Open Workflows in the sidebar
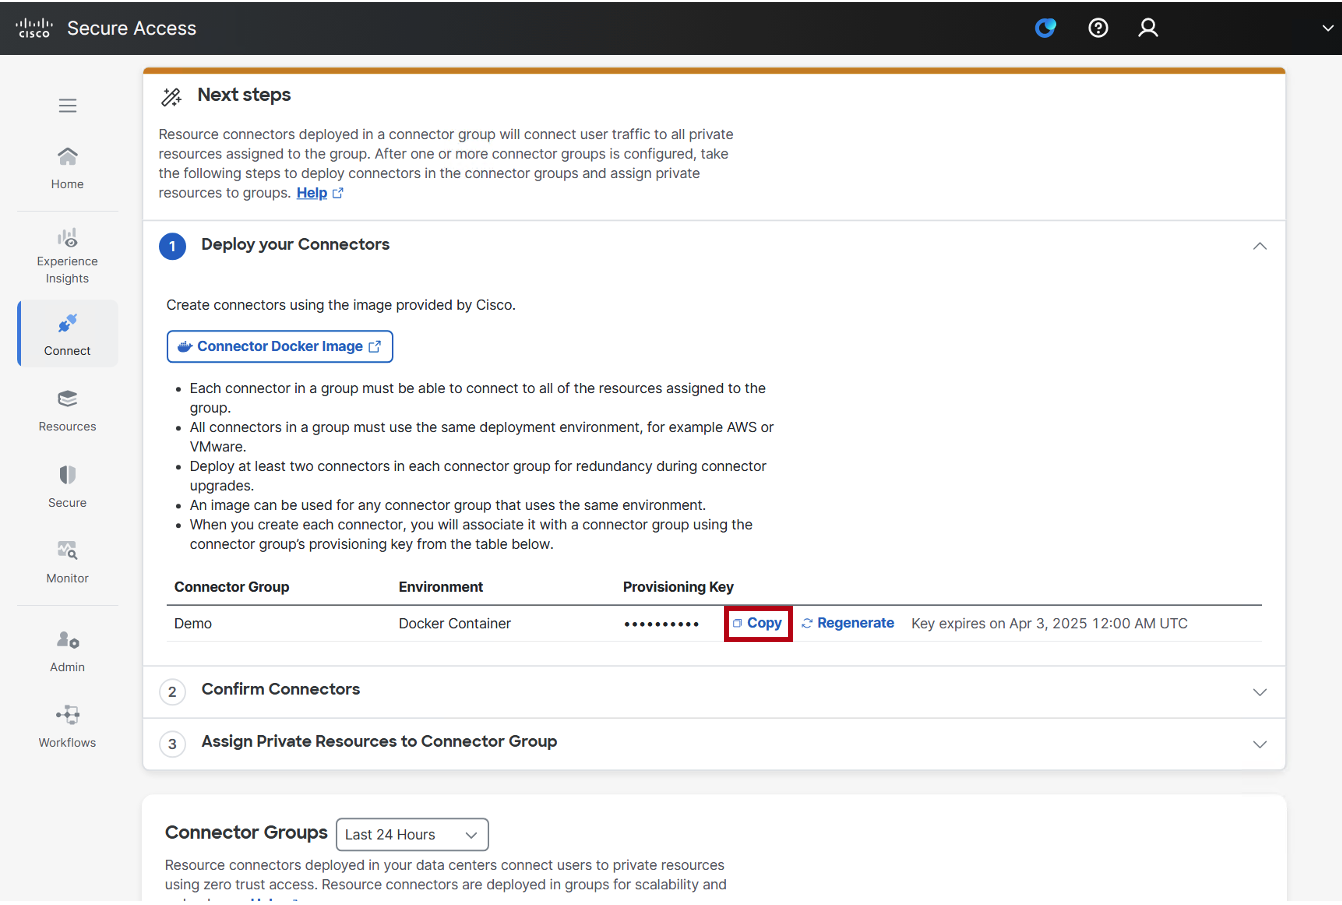Screen dimensions: 1342x905 point(67,726)
